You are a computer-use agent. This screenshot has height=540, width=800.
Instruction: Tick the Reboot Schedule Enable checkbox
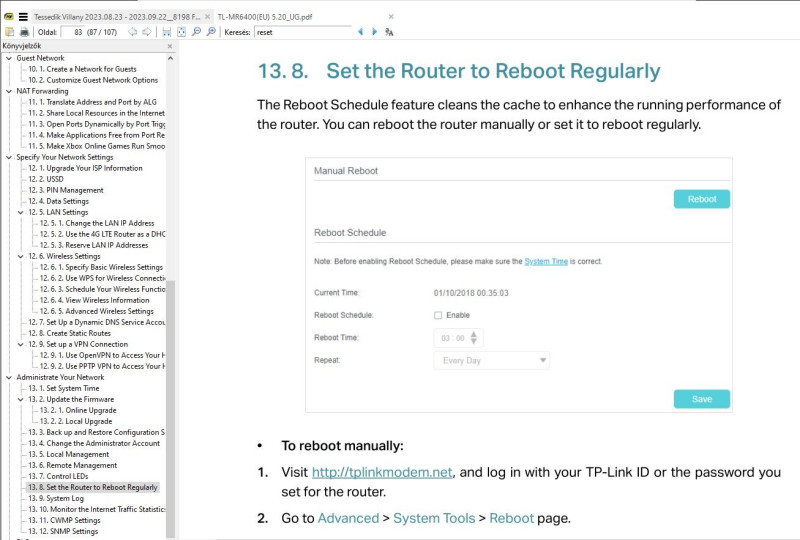tap(438, 315)
